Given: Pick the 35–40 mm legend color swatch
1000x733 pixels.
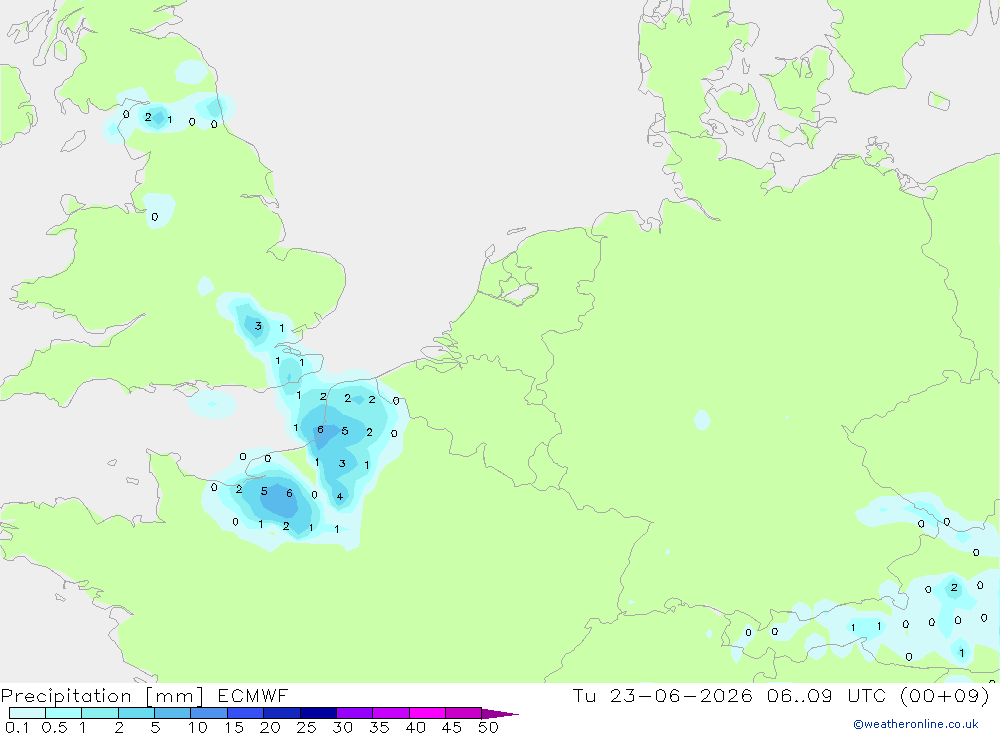Looking at the screenshot, I should point(391,713).
